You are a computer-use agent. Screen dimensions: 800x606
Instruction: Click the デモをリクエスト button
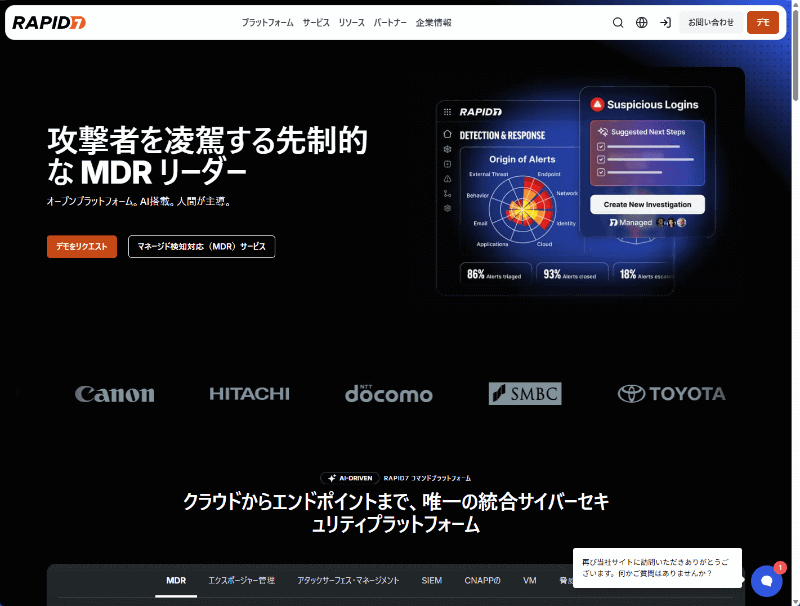pyautogui.click(x=82, y=246)
